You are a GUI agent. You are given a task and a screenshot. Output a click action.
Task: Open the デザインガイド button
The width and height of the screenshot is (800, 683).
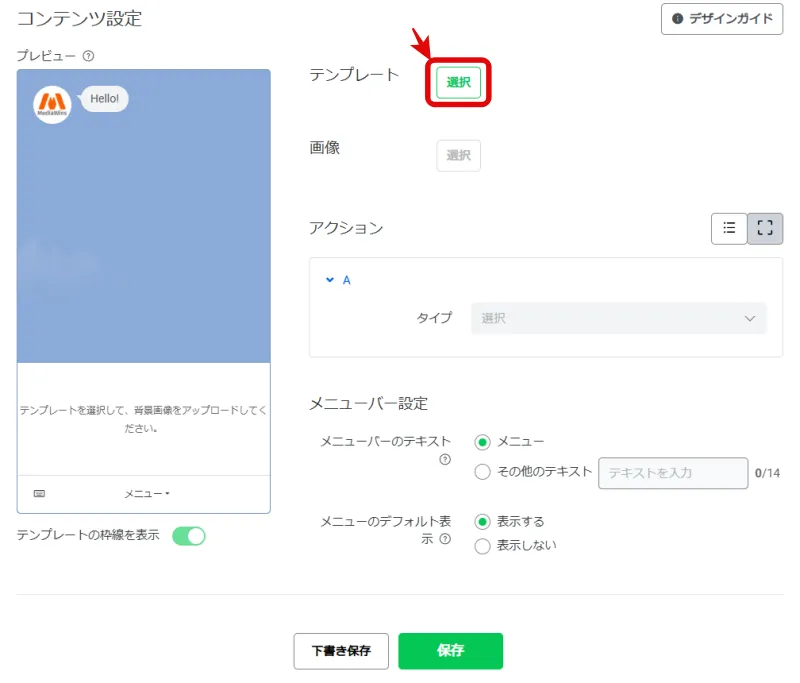[x=721, y=19]
